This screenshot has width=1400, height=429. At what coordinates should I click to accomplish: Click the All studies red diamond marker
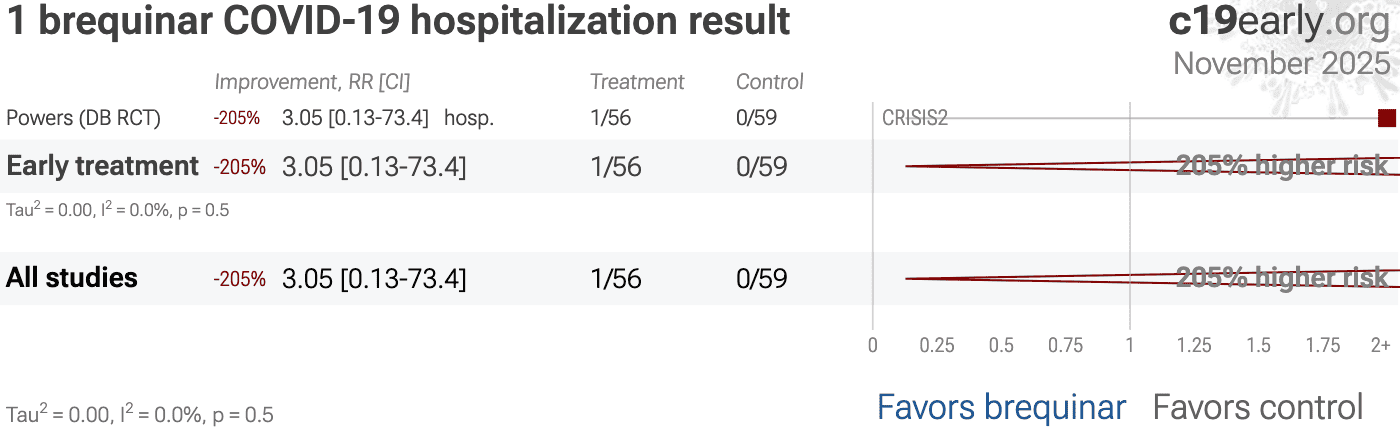(1150, 278)
